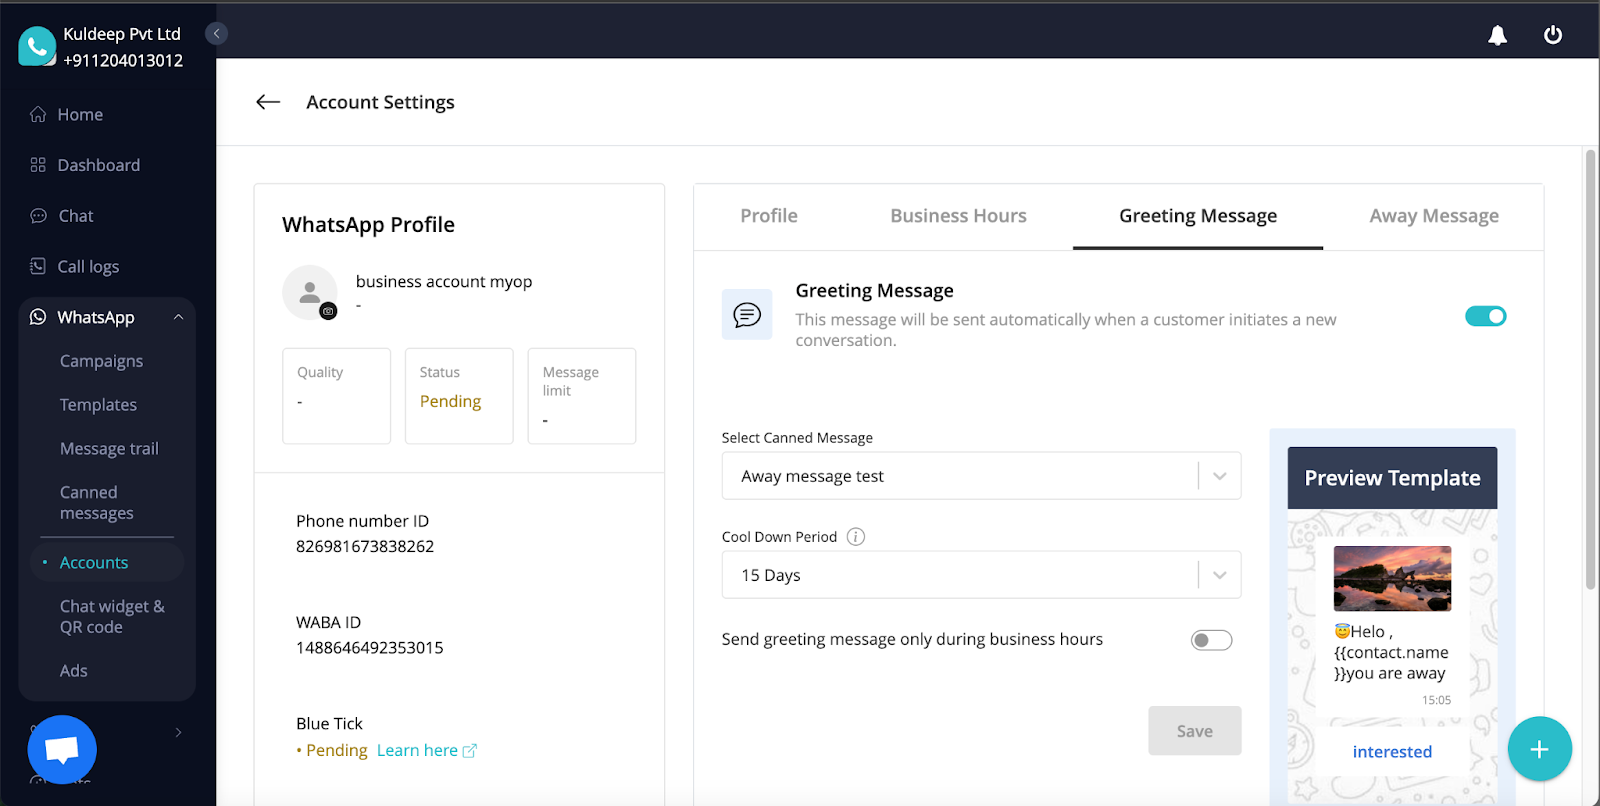The width and height of the screenshot is (1600, 806).
Task: Collapse the WhatsApp sidebar menu
Action: click(x=178, y=317)
